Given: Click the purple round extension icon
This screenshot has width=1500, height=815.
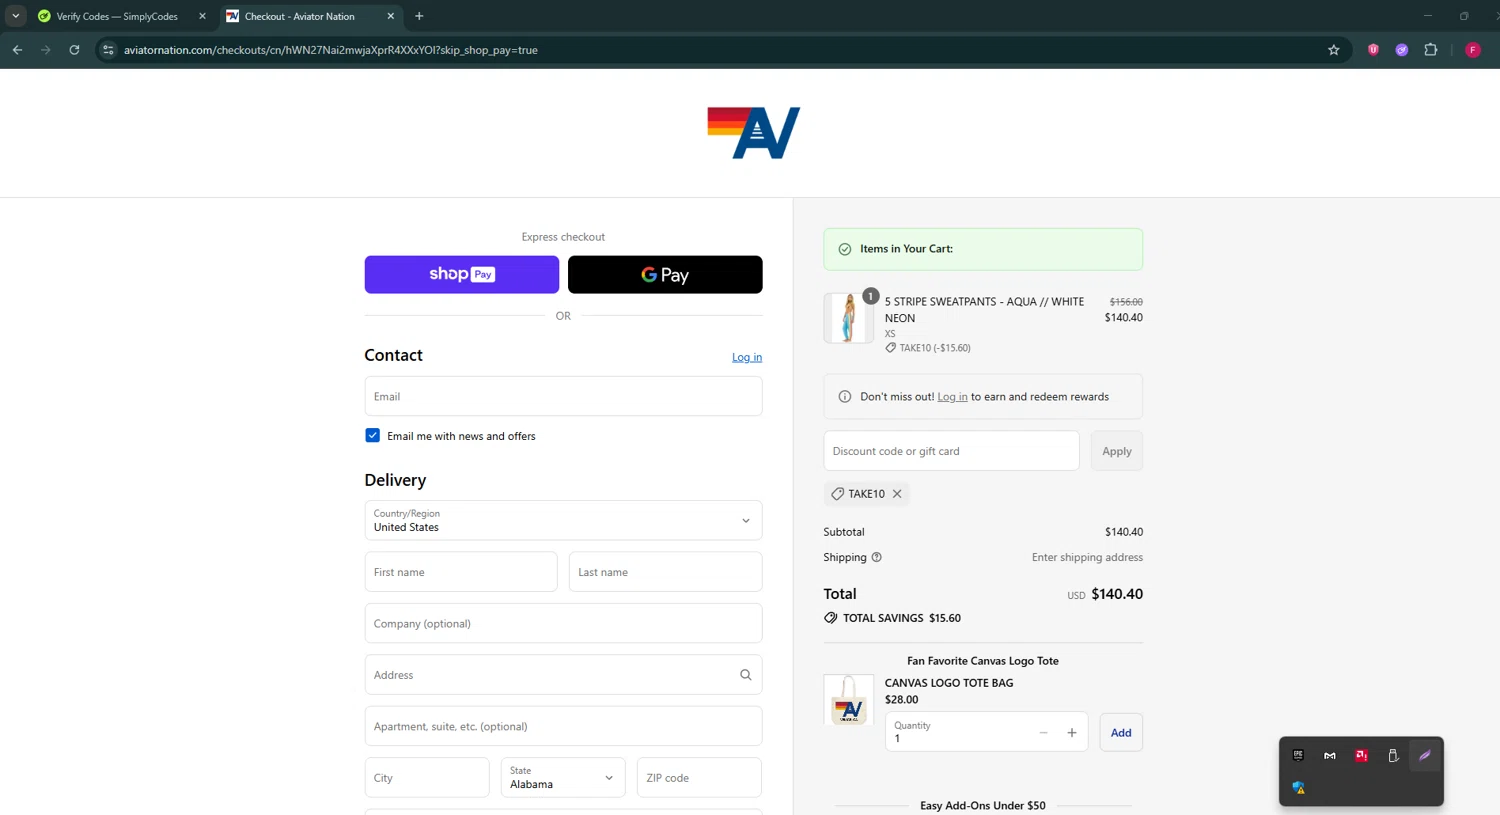Looking at the screenshot, I should [1402, 50].
